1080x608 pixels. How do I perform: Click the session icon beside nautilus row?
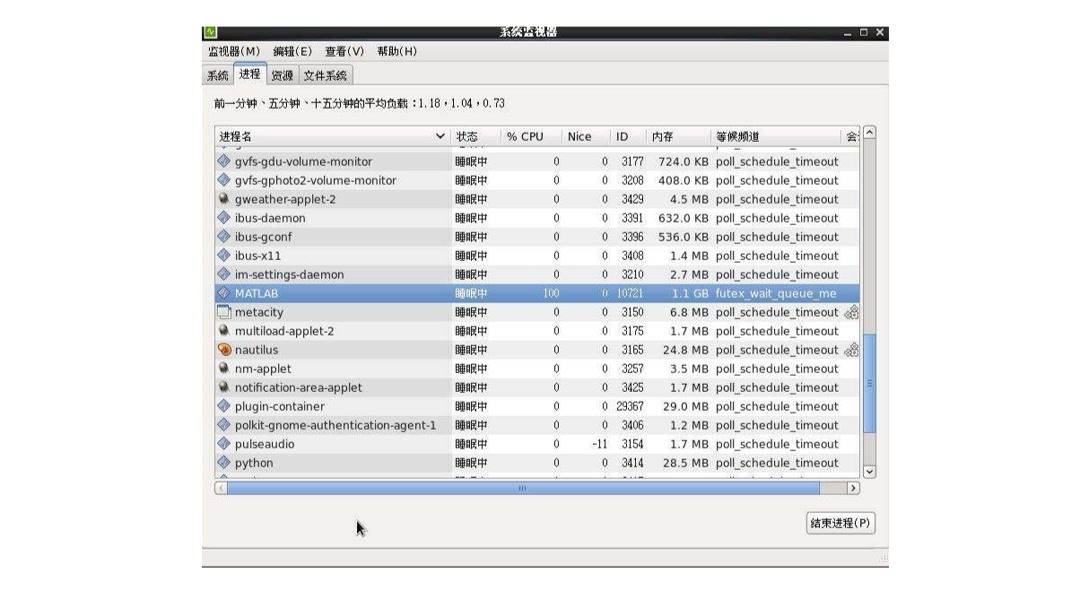pyautogui.click(x=851, y=351)
